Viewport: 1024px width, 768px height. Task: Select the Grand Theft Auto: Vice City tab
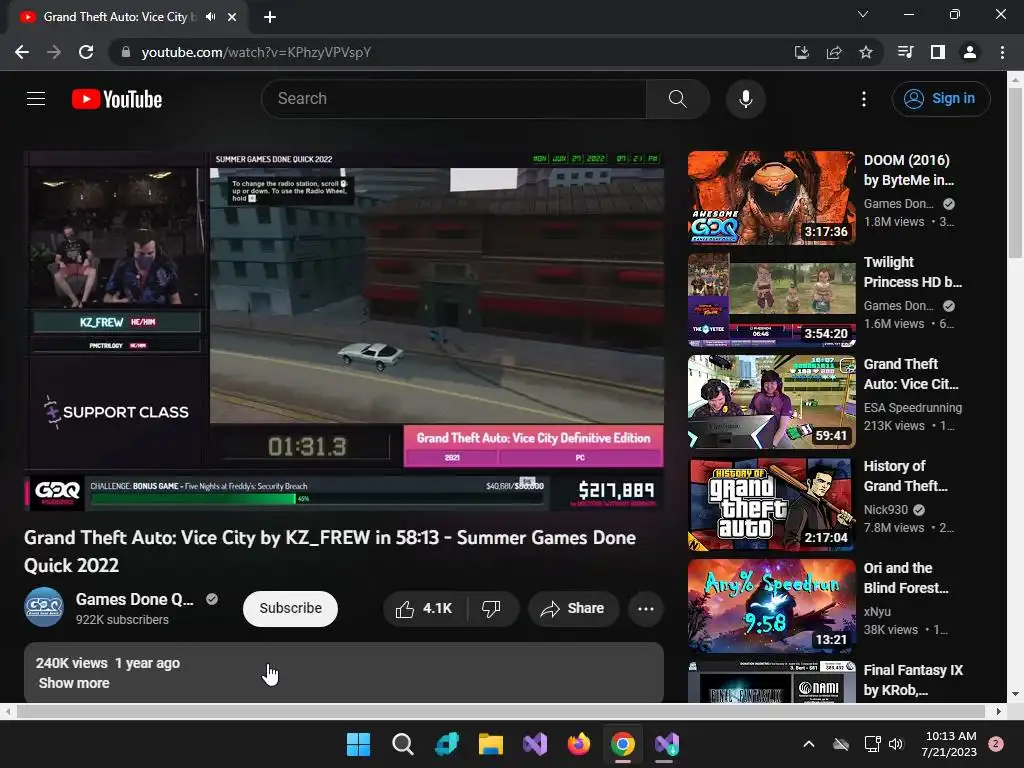click(120, 17)
